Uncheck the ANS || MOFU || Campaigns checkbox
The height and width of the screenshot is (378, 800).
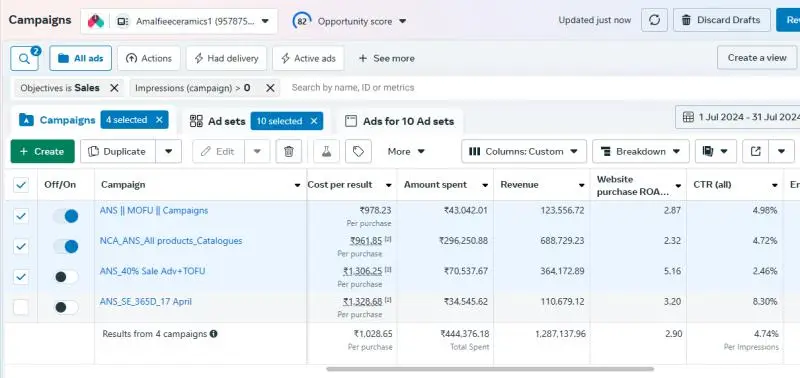(x=21, y=216)
